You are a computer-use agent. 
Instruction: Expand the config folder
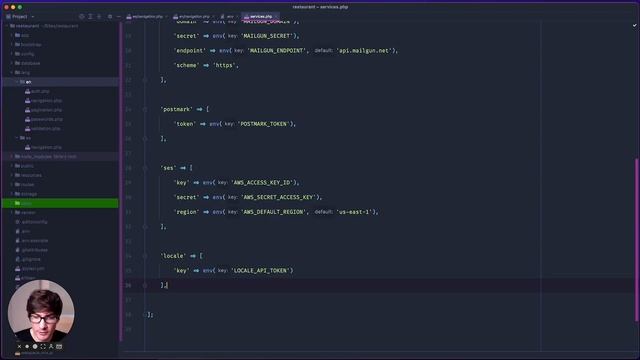(x=12, y=54)
